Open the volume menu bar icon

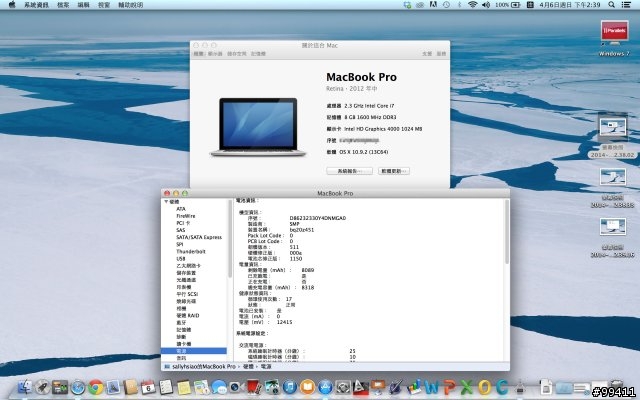coord(486,5)
